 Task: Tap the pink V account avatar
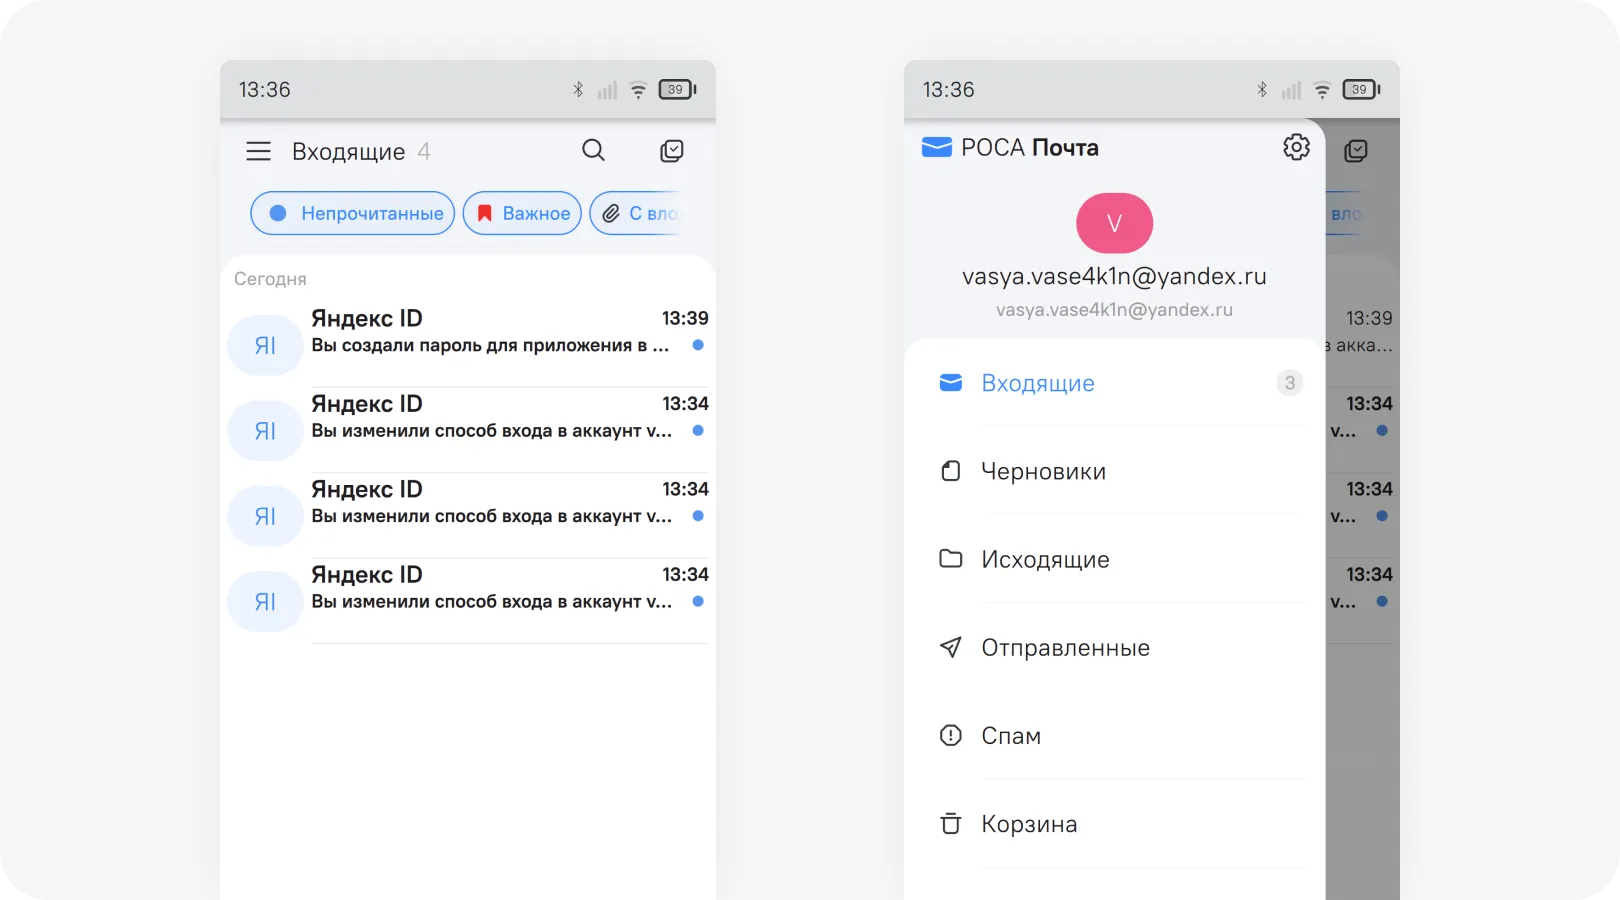pyautogui.click(x=1114, y=223)
